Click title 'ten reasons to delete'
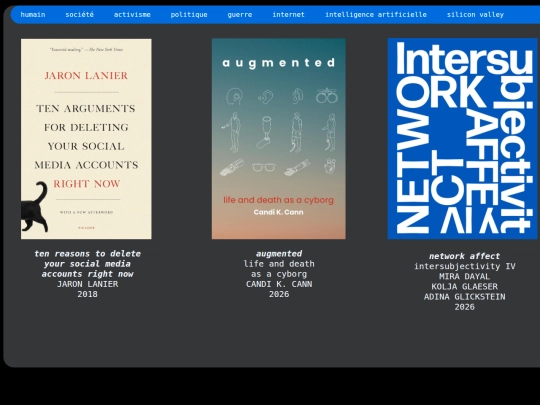This screenshot has width=540, height=405. [x=87, y=264]
